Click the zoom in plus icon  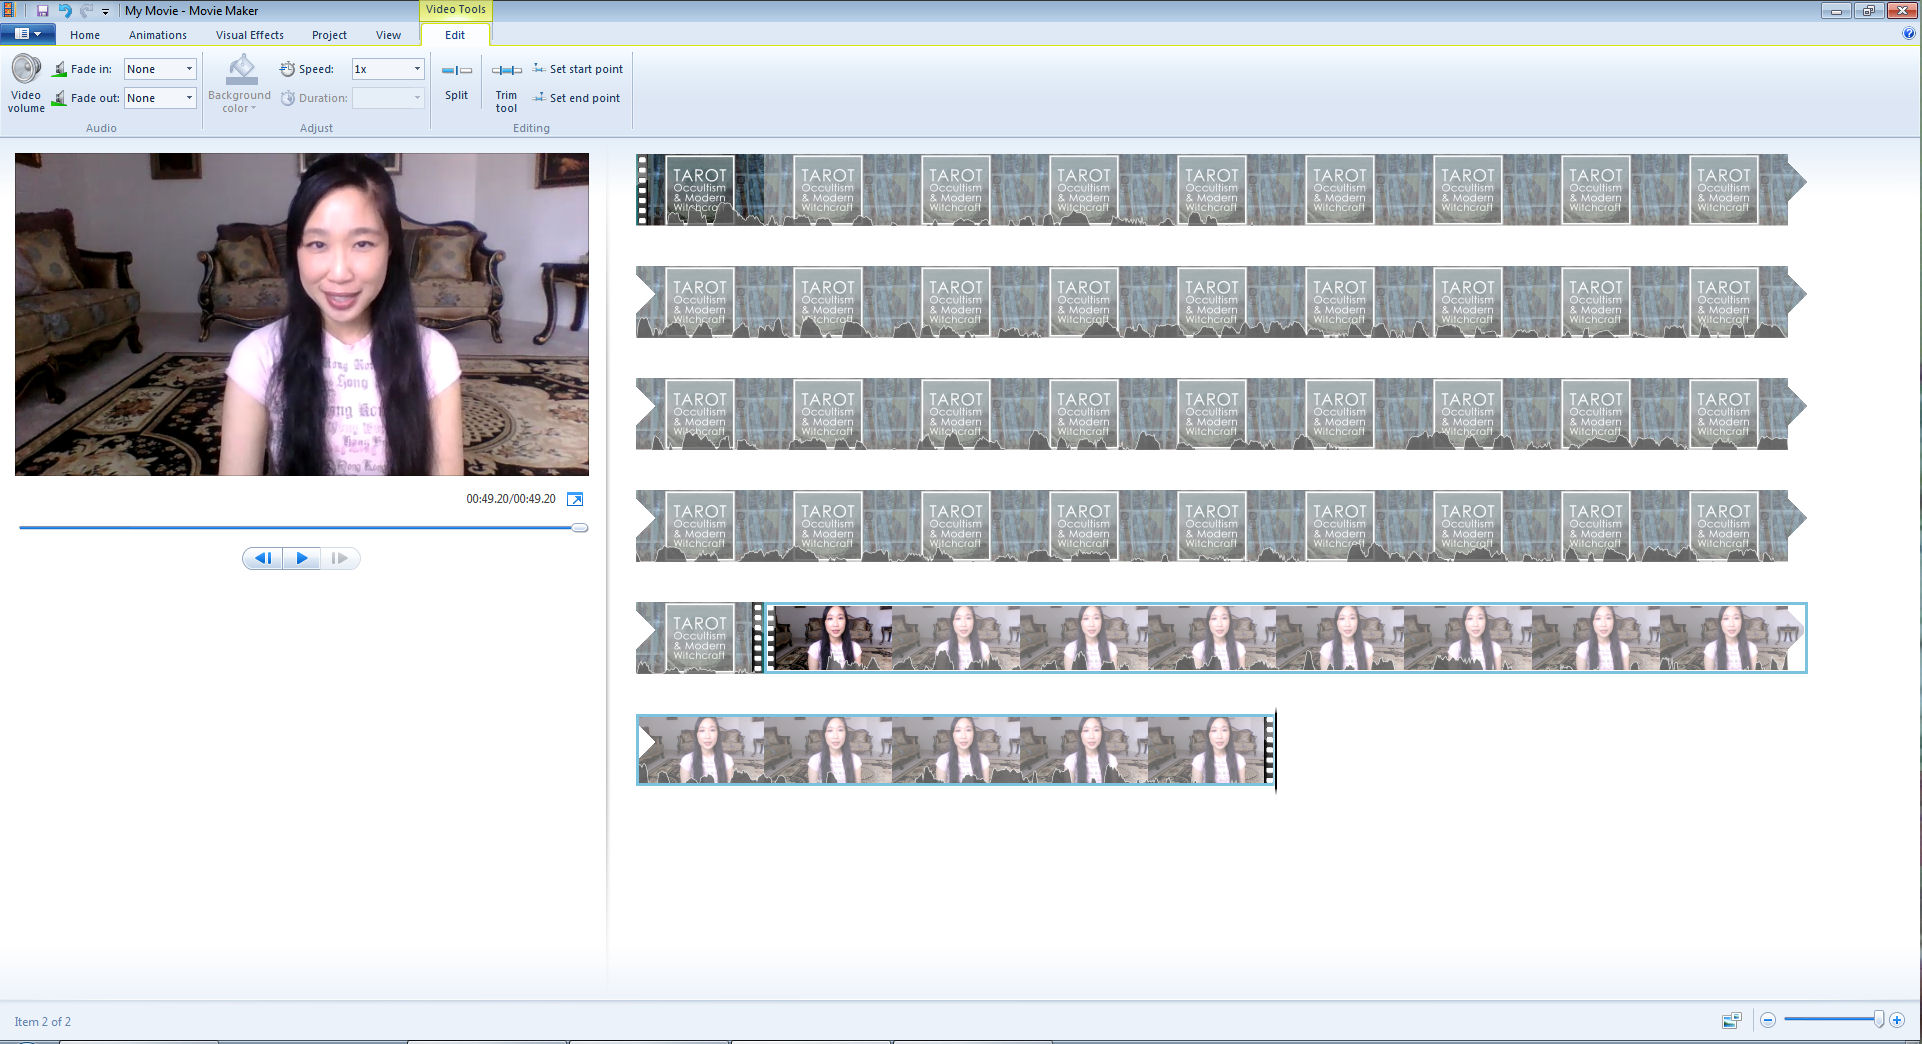(x=1897, y=1020)
